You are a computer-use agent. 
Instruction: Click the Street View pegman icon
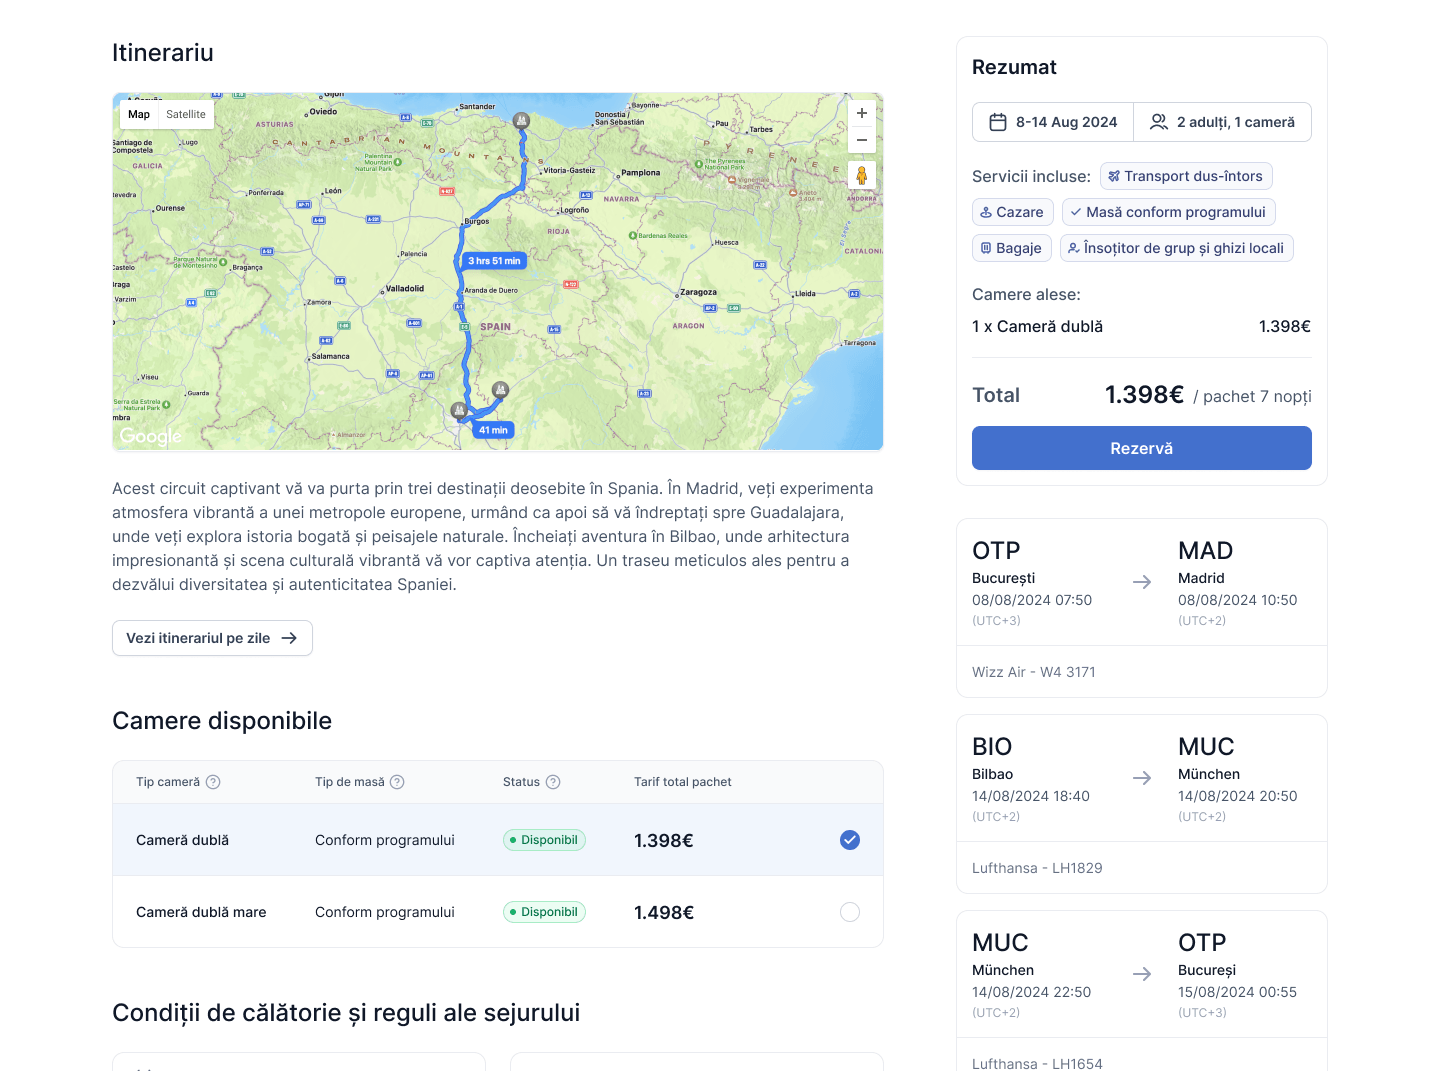(x=861, y=176)
